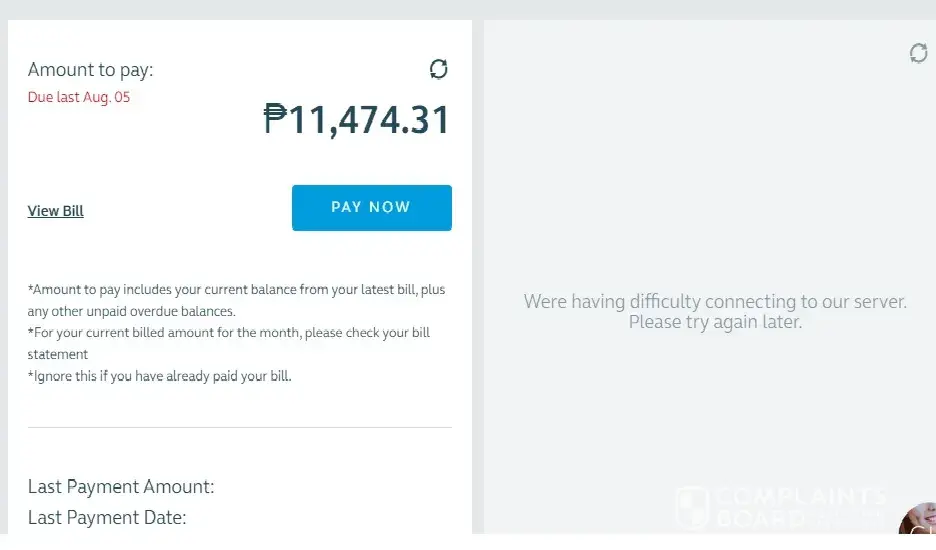
Task: Click the "Please try again later." text
Action: tap(715, 323)
